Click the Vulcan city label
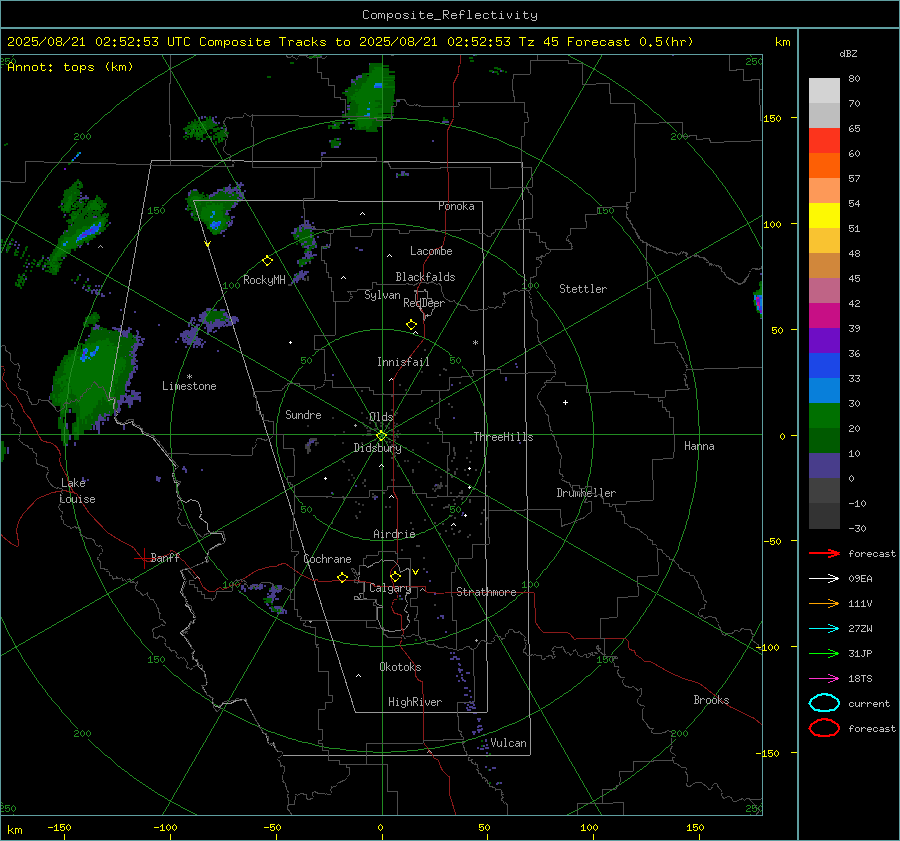The height and width of the screenshot is (841, 900). tap(509, 743)
